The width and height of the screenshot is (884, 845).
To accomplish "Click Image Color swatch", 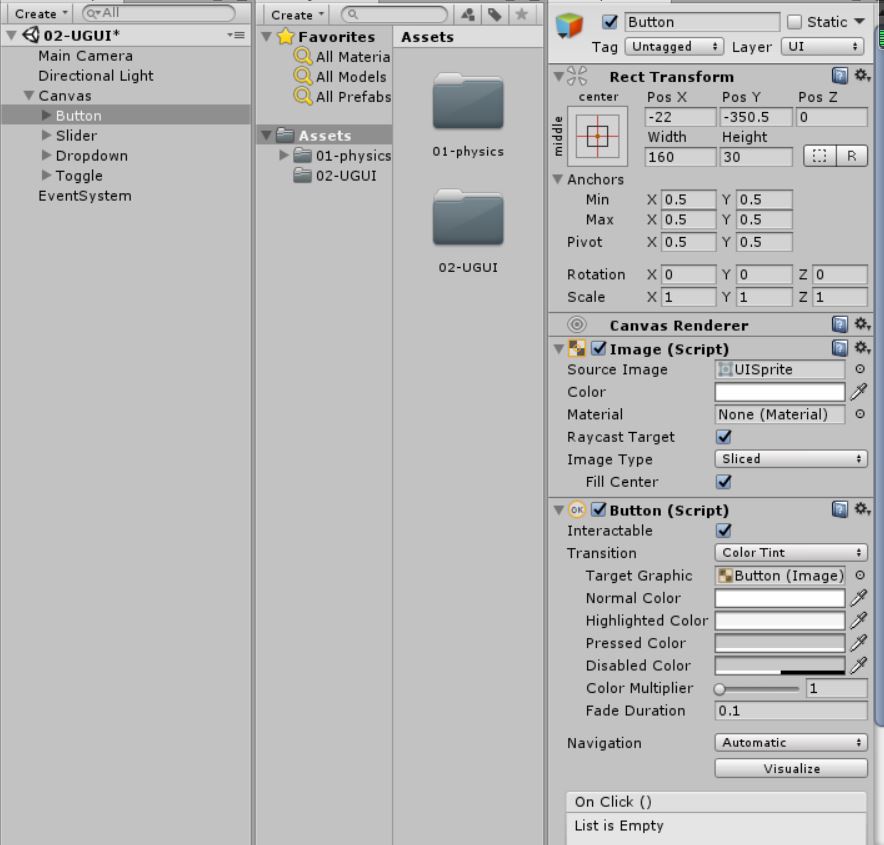I will [780, 391].
